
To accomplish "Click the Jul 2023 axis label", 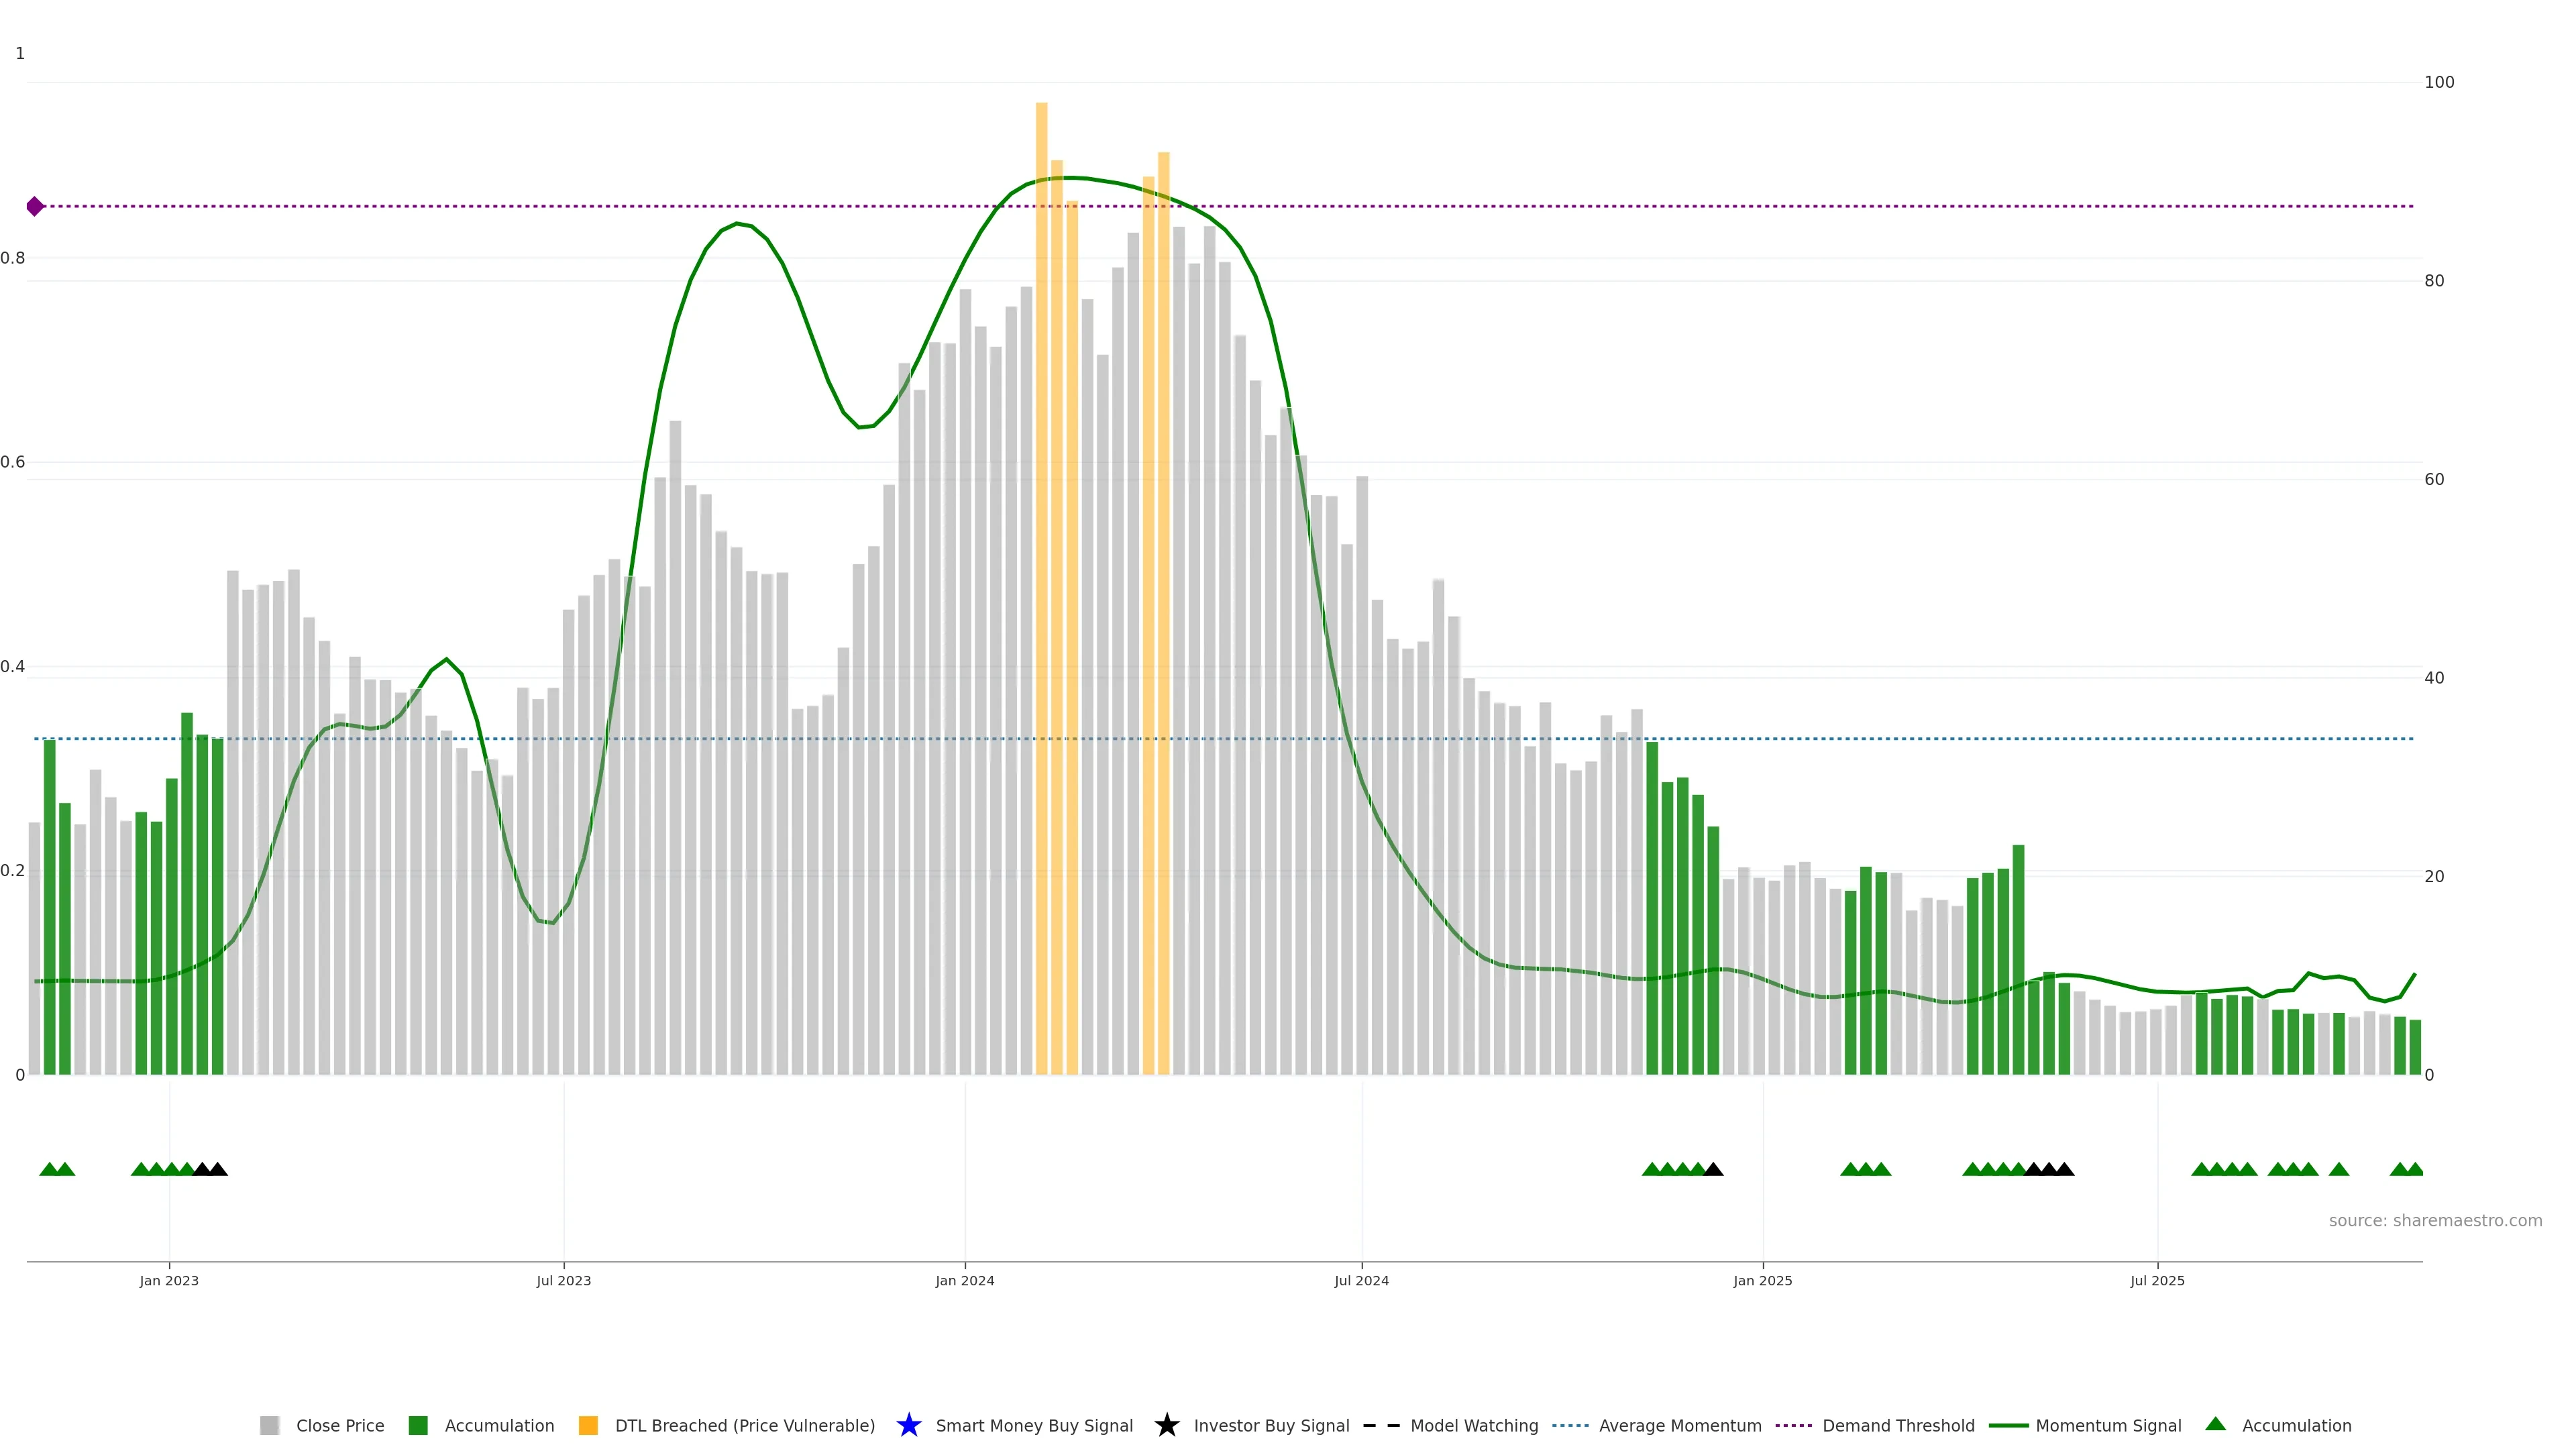I will click(563, 1281).
